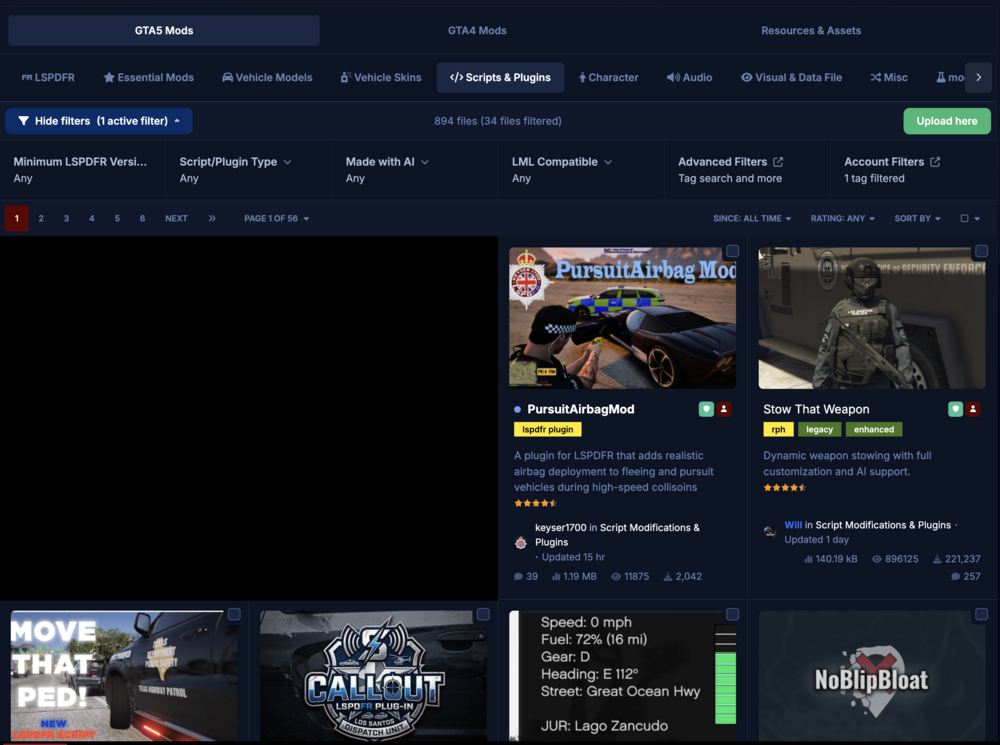Click current page 1 button

click(x=17, y=218)
